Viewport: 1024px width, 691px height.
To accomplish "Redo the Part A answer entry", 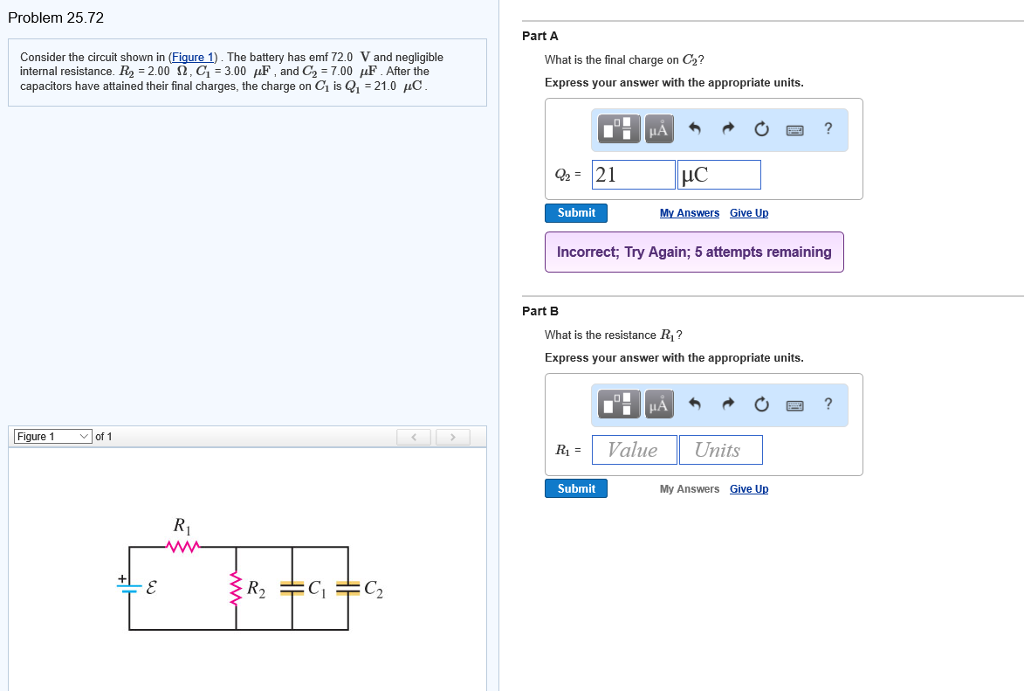I will coord(727,128).
